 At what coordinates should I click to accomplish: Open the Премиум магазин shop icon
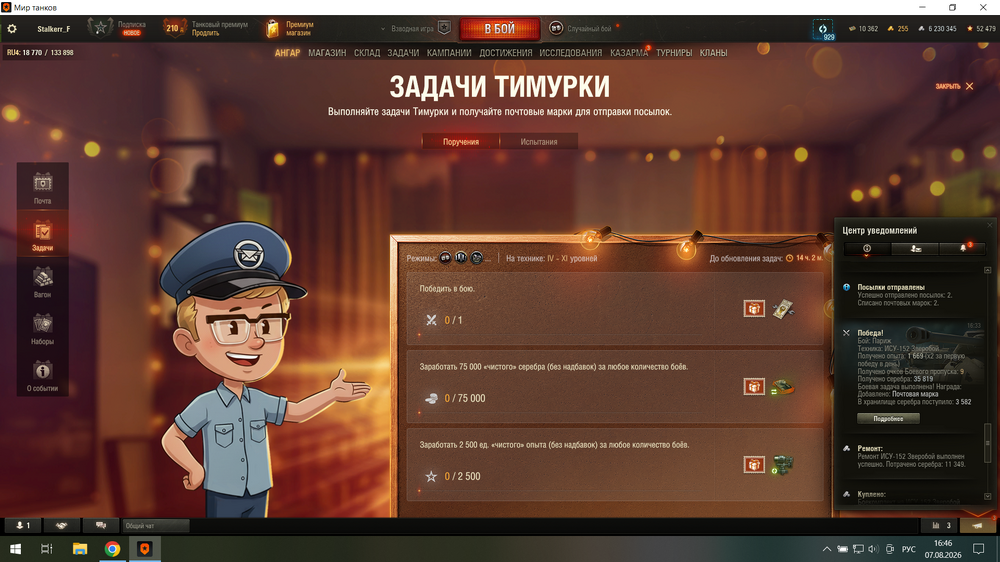(272, 29)
